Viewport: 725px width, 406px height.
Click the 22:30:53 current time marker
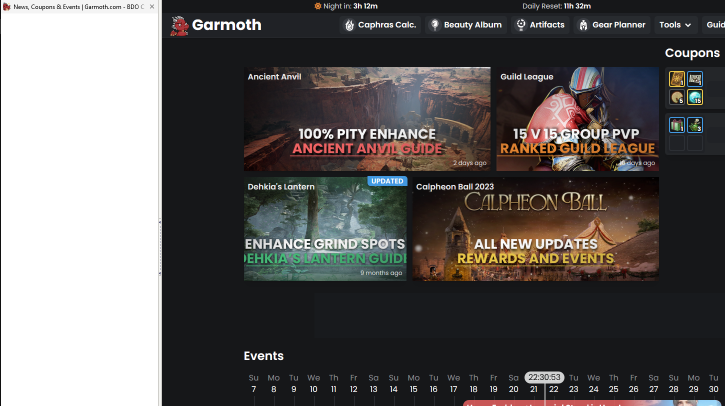pyautogui.click(x=544, y=377)
